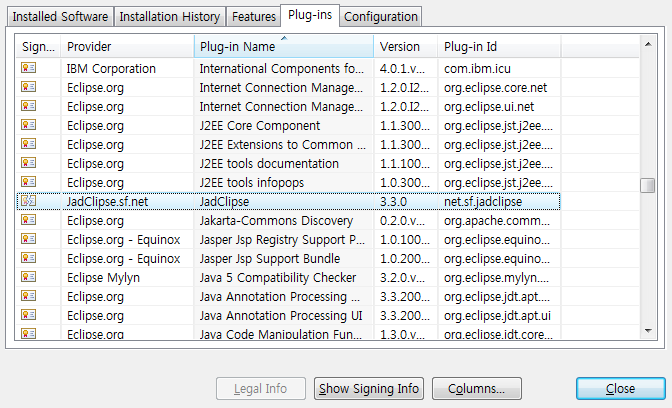
Task: Sort by Plug-in Id column header
Action: point(499,46)
